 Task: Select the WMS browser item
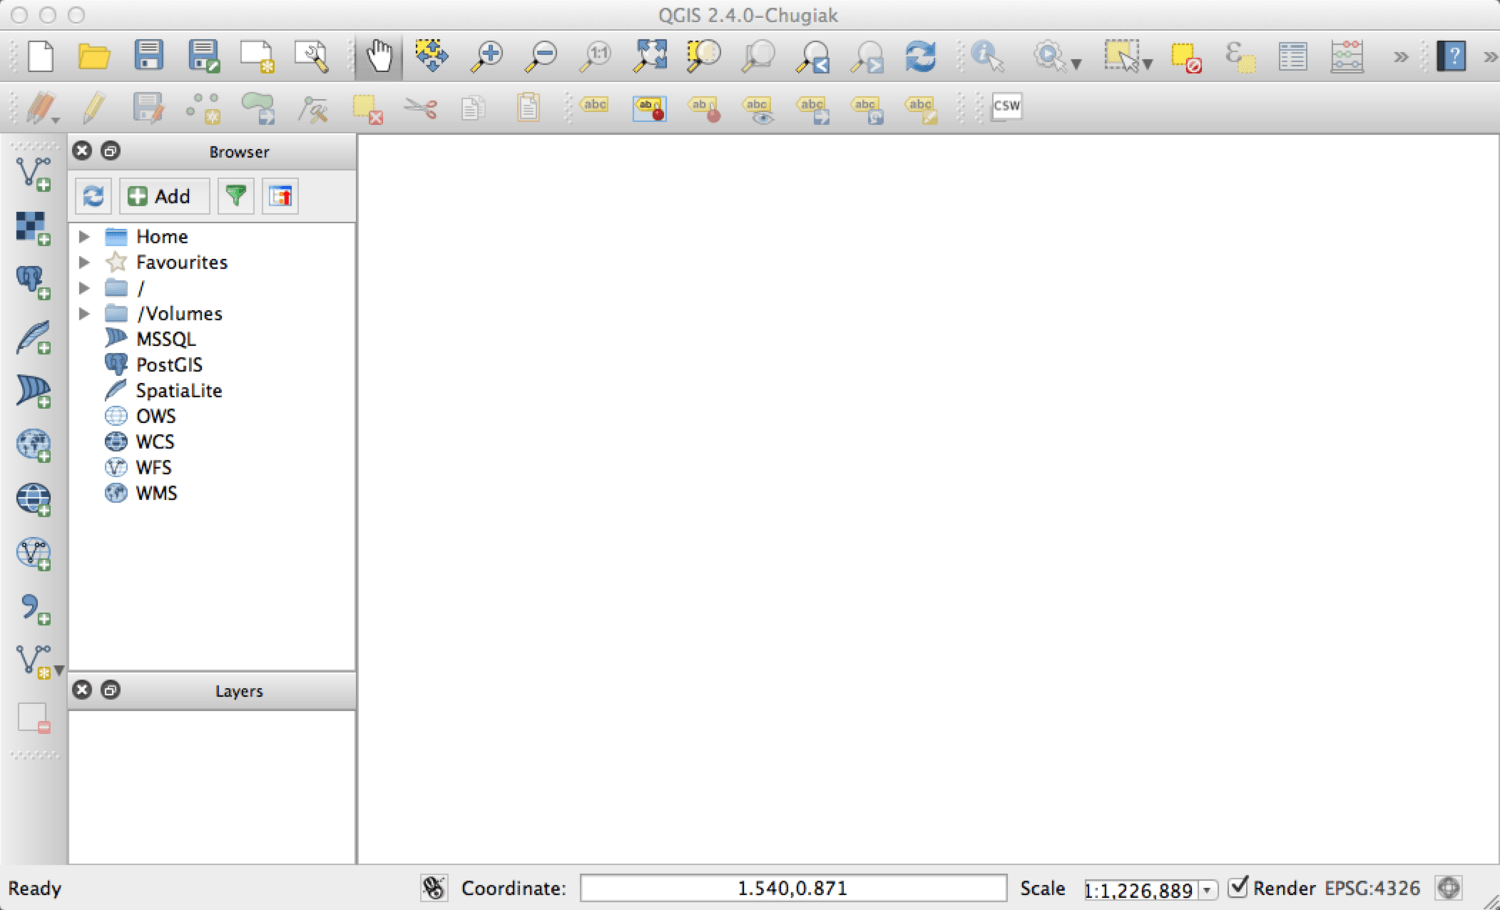coord(156,493)
